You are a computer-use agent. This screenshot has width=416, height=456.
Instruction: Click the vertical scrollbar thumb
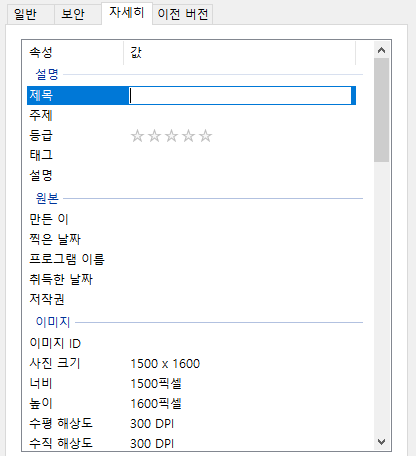pyautogui.click(x=382, y=110)
